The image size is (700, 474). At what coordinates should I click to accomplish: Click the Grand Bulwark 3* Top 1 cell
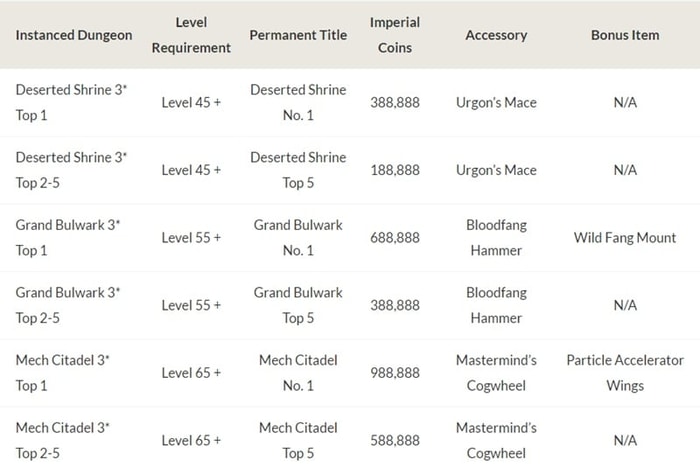tap(68, 237)
